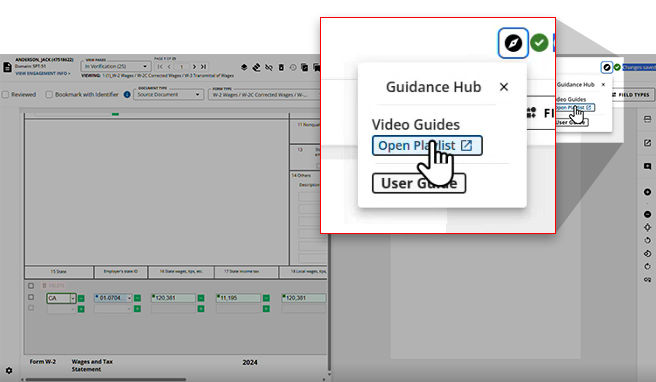This screenshot has height=382, width=656.
Task: Click the page number input field
Action: click(182, 67)
